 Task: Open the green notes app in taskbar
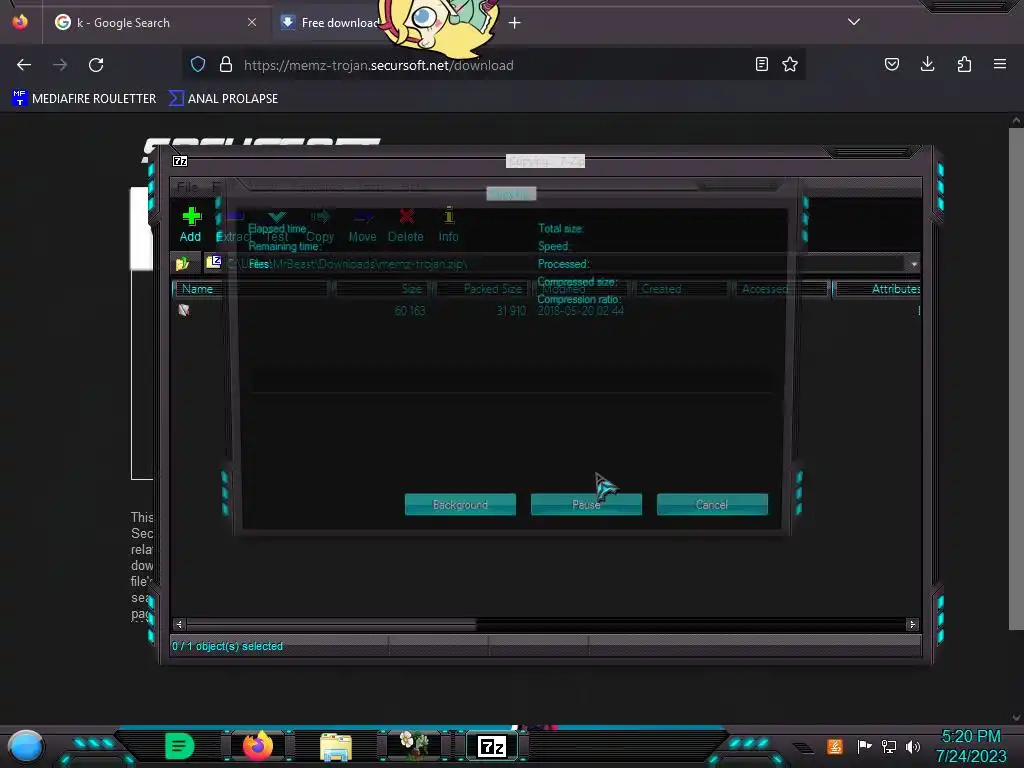tap(179, 746)
